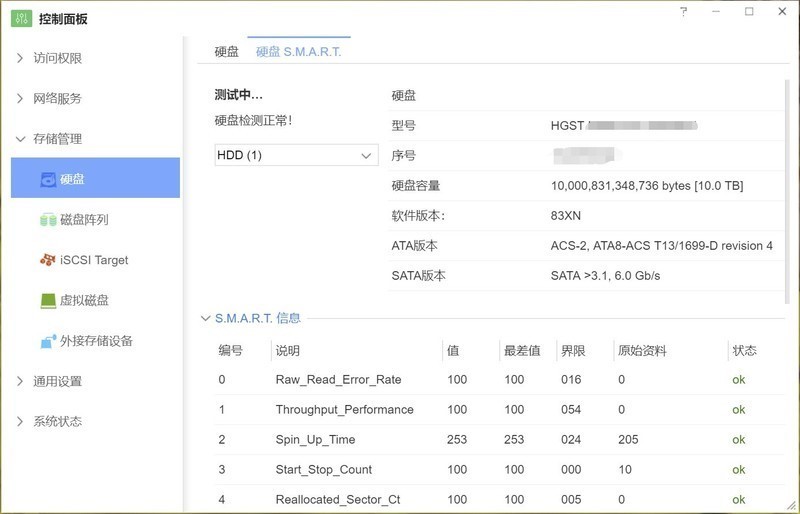Click the threshold 005 of Reallocated_Sector_Ct
Viewport: 800px width, 514px height.
click(571, 499)
